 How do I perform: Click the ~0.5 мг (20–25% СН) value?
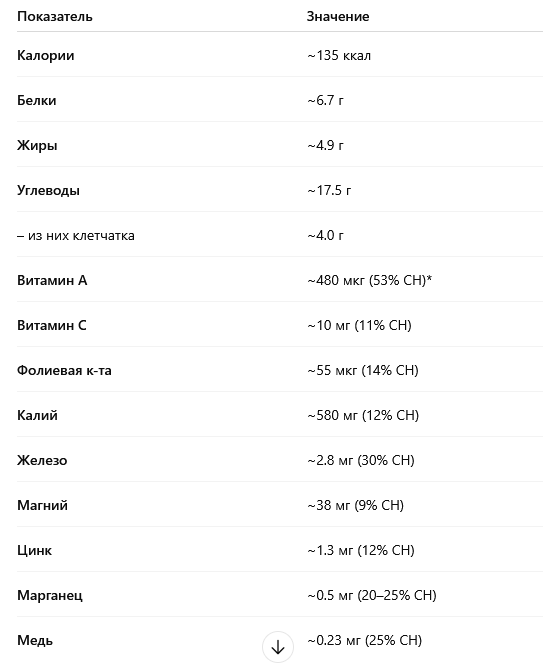pos(372,595)
